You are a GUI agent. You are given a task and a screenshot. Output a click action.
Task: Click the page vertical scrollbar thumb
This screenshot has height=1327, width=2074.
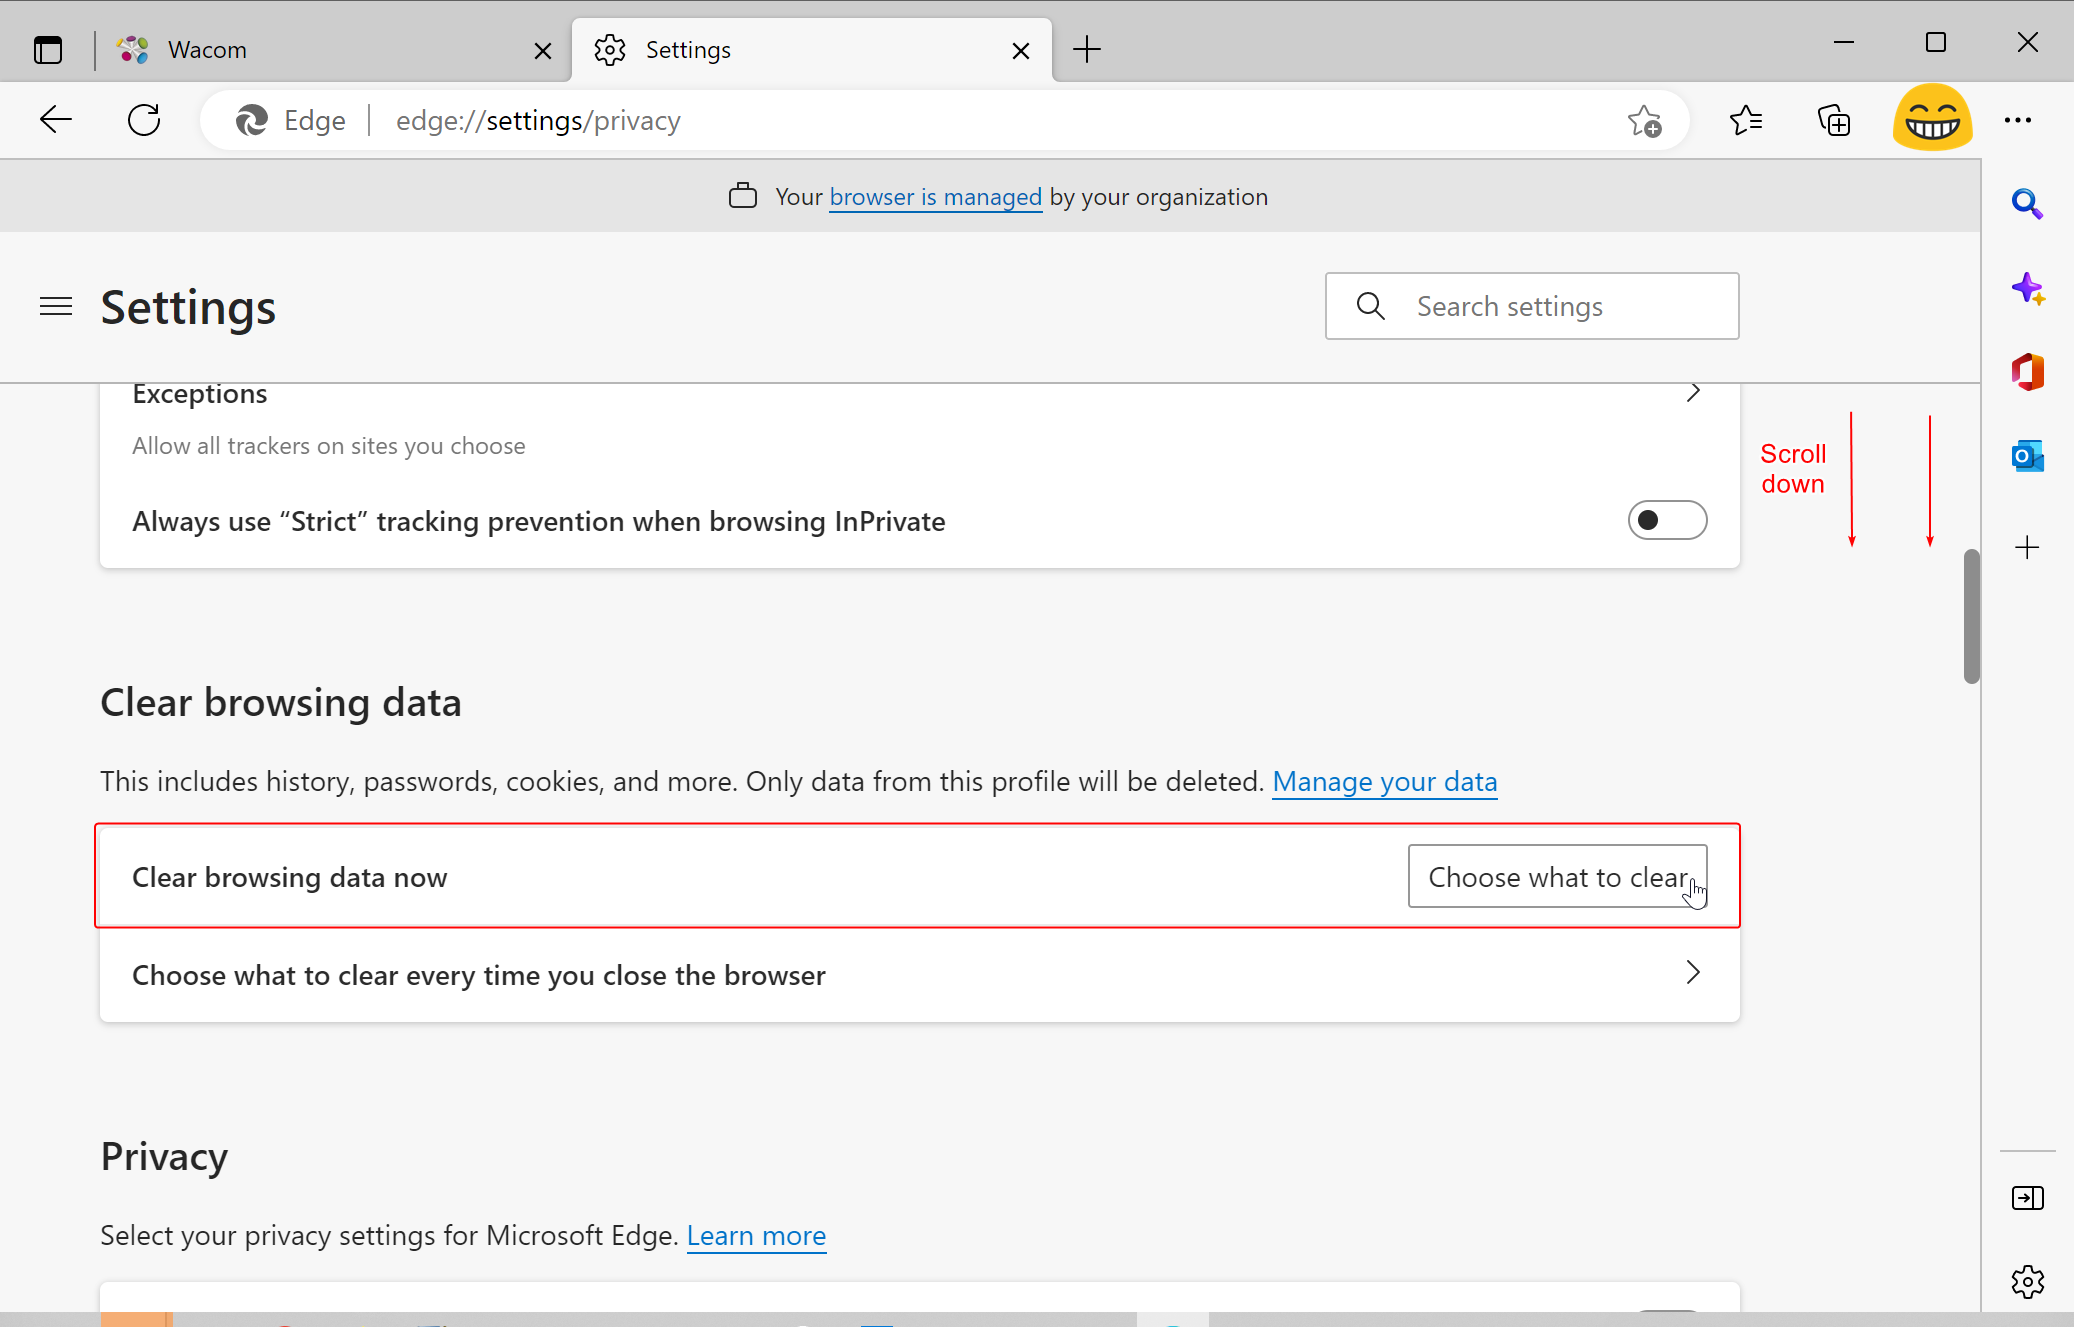point(1971,616)
